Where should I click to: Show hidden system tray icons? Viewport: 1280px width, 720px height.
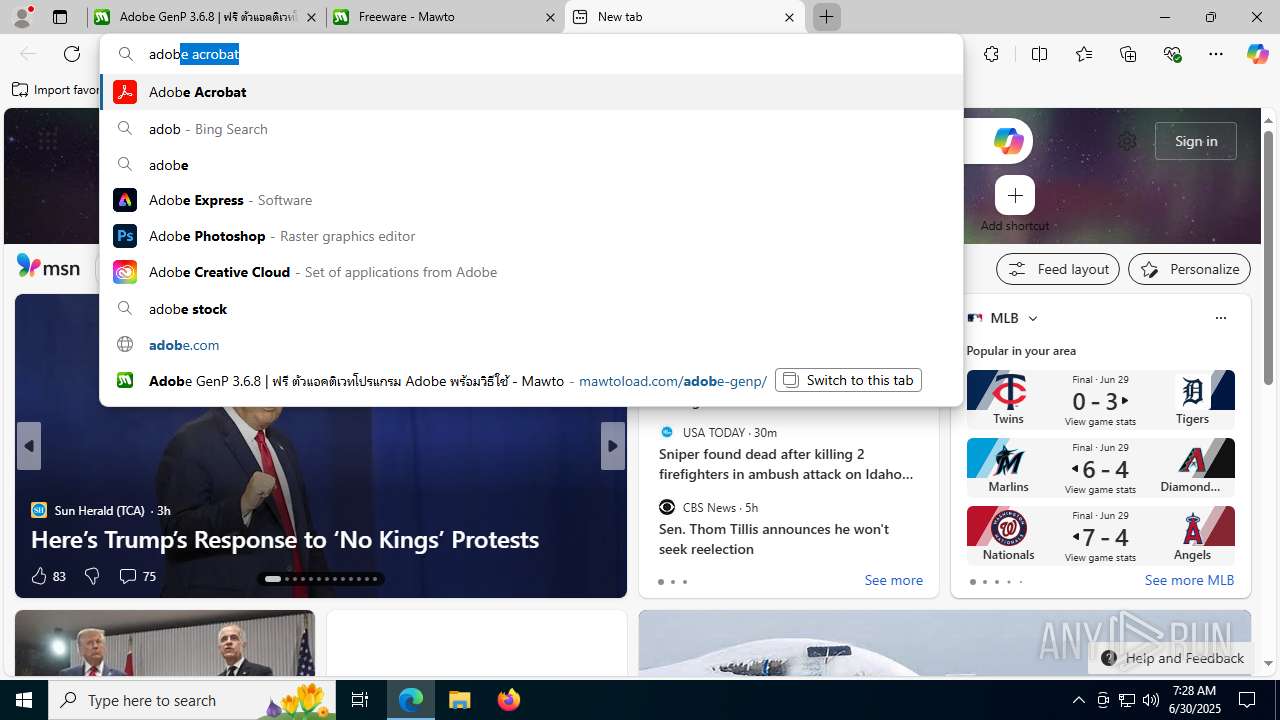[x=1078, y=700]
